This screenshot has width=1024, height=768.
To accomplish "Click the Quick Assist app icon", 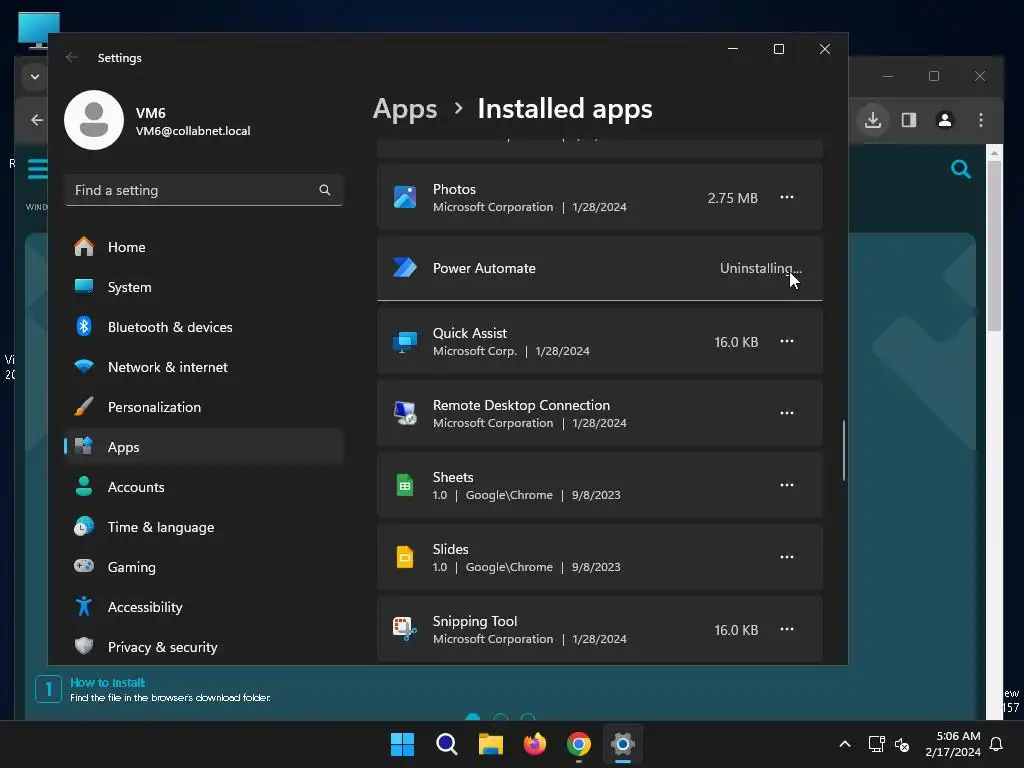I will (x=405, y=342).
